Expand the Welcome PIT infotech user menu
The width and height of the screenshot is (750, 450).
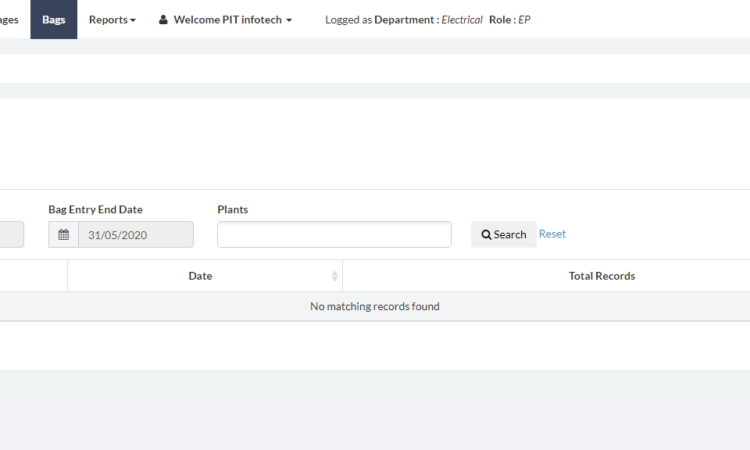click(225, 19)
